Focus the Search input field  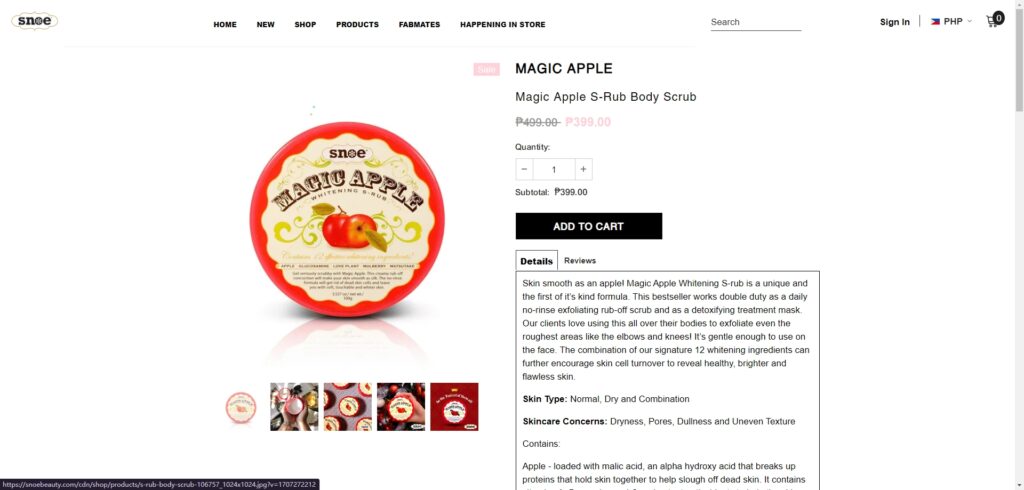[x=756, y=22]
